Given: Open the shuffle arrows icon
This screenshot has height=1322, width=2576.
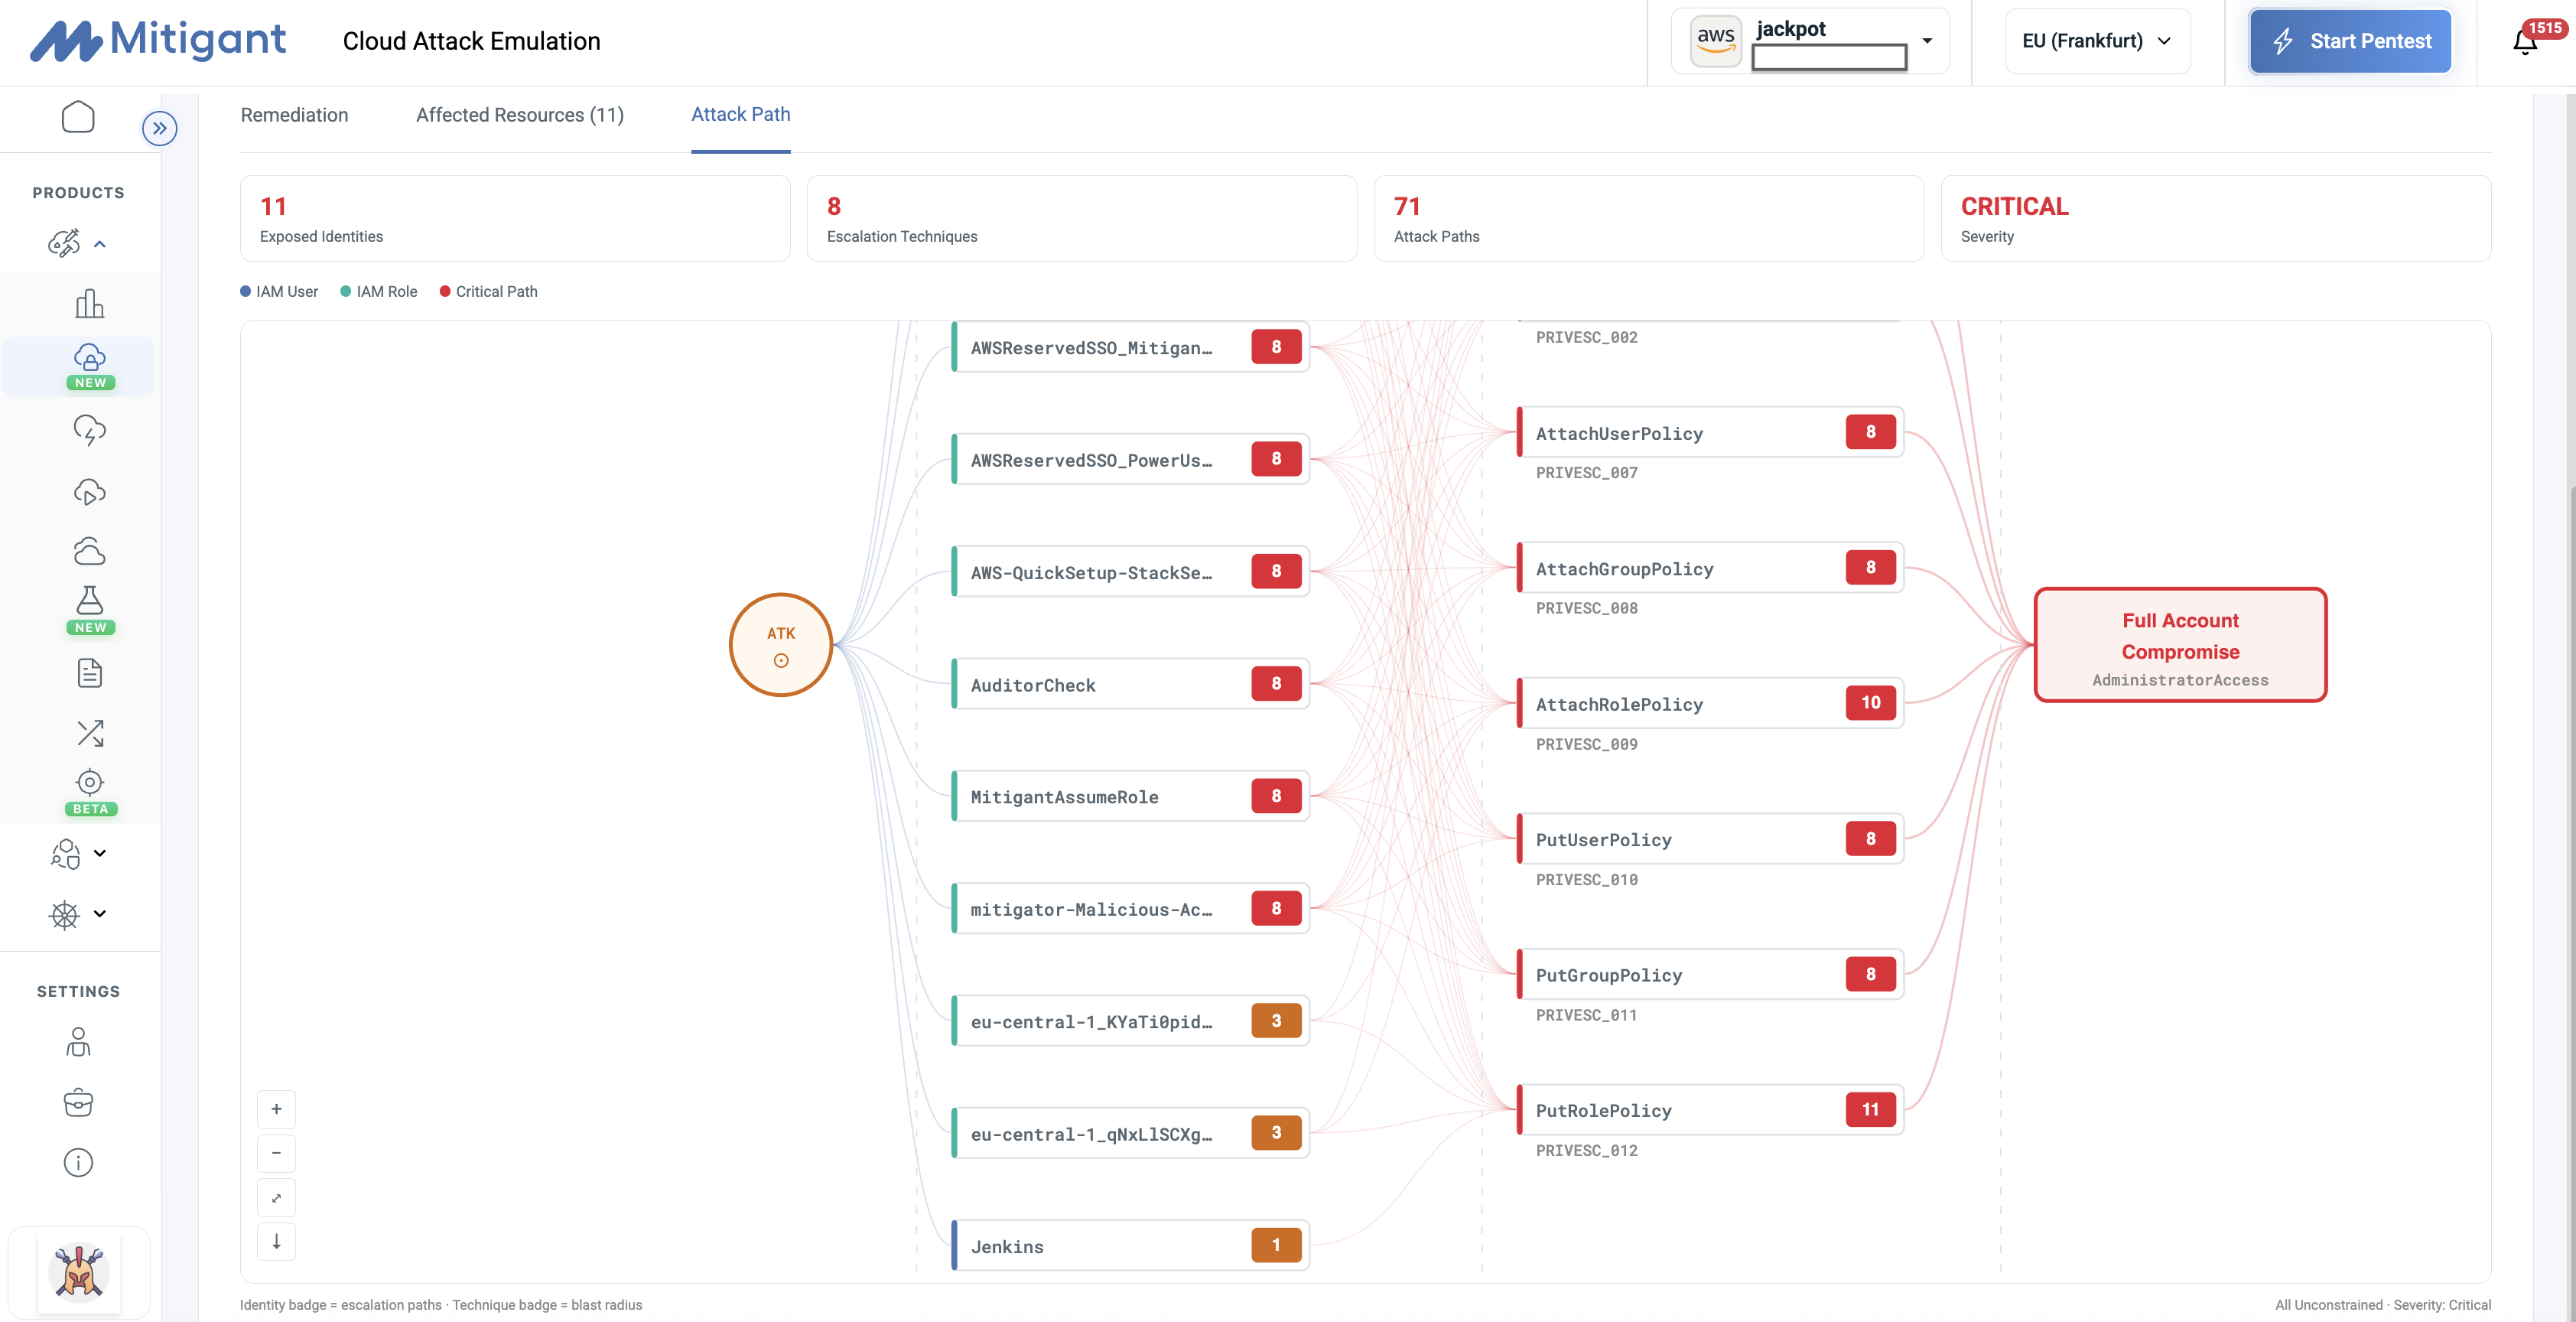Looking at the screenshot, I should coord(89,733).
